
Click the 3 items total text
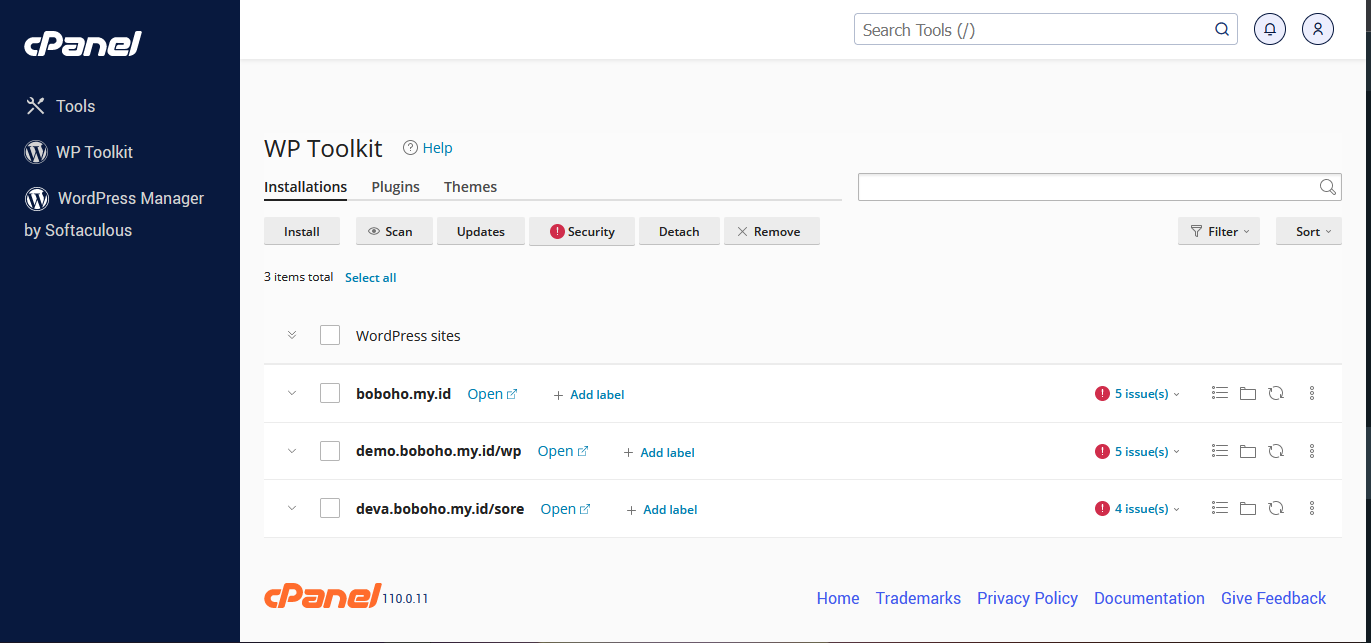pyautogui.click(x=298, y=277)
